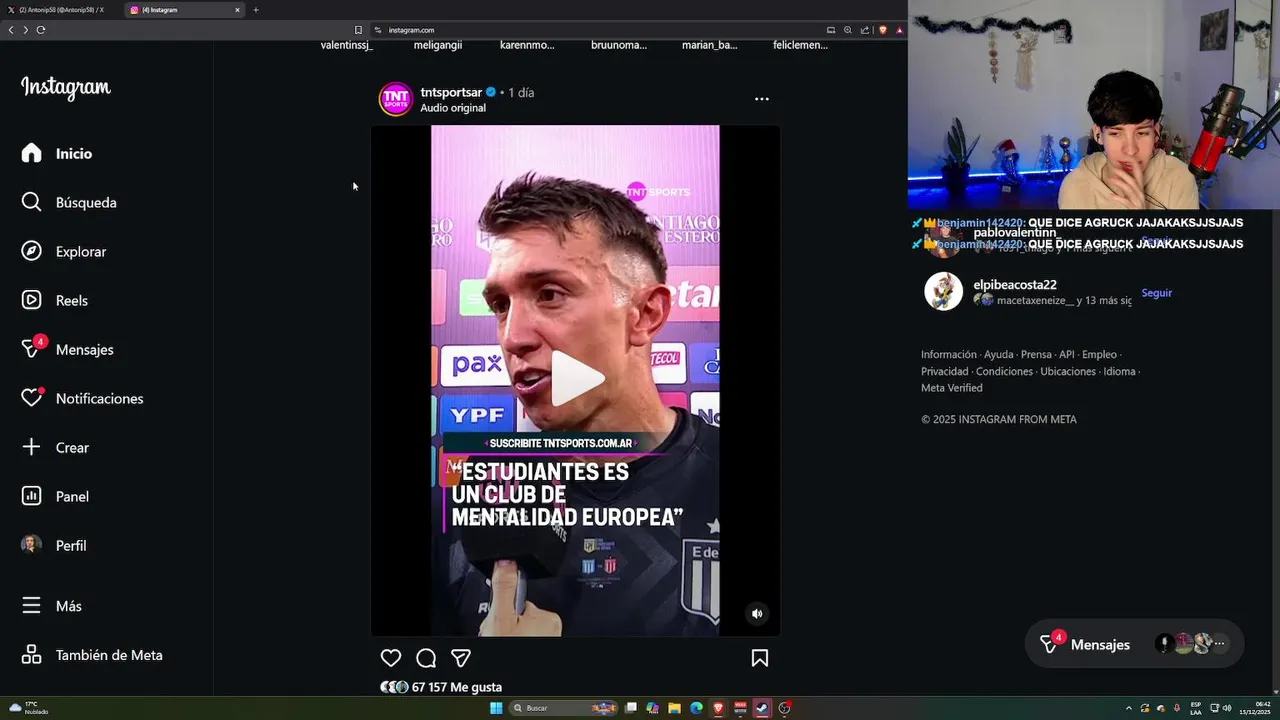Open meligangii story
This screenshot has height=720, width=1280.
click(438, 45)
